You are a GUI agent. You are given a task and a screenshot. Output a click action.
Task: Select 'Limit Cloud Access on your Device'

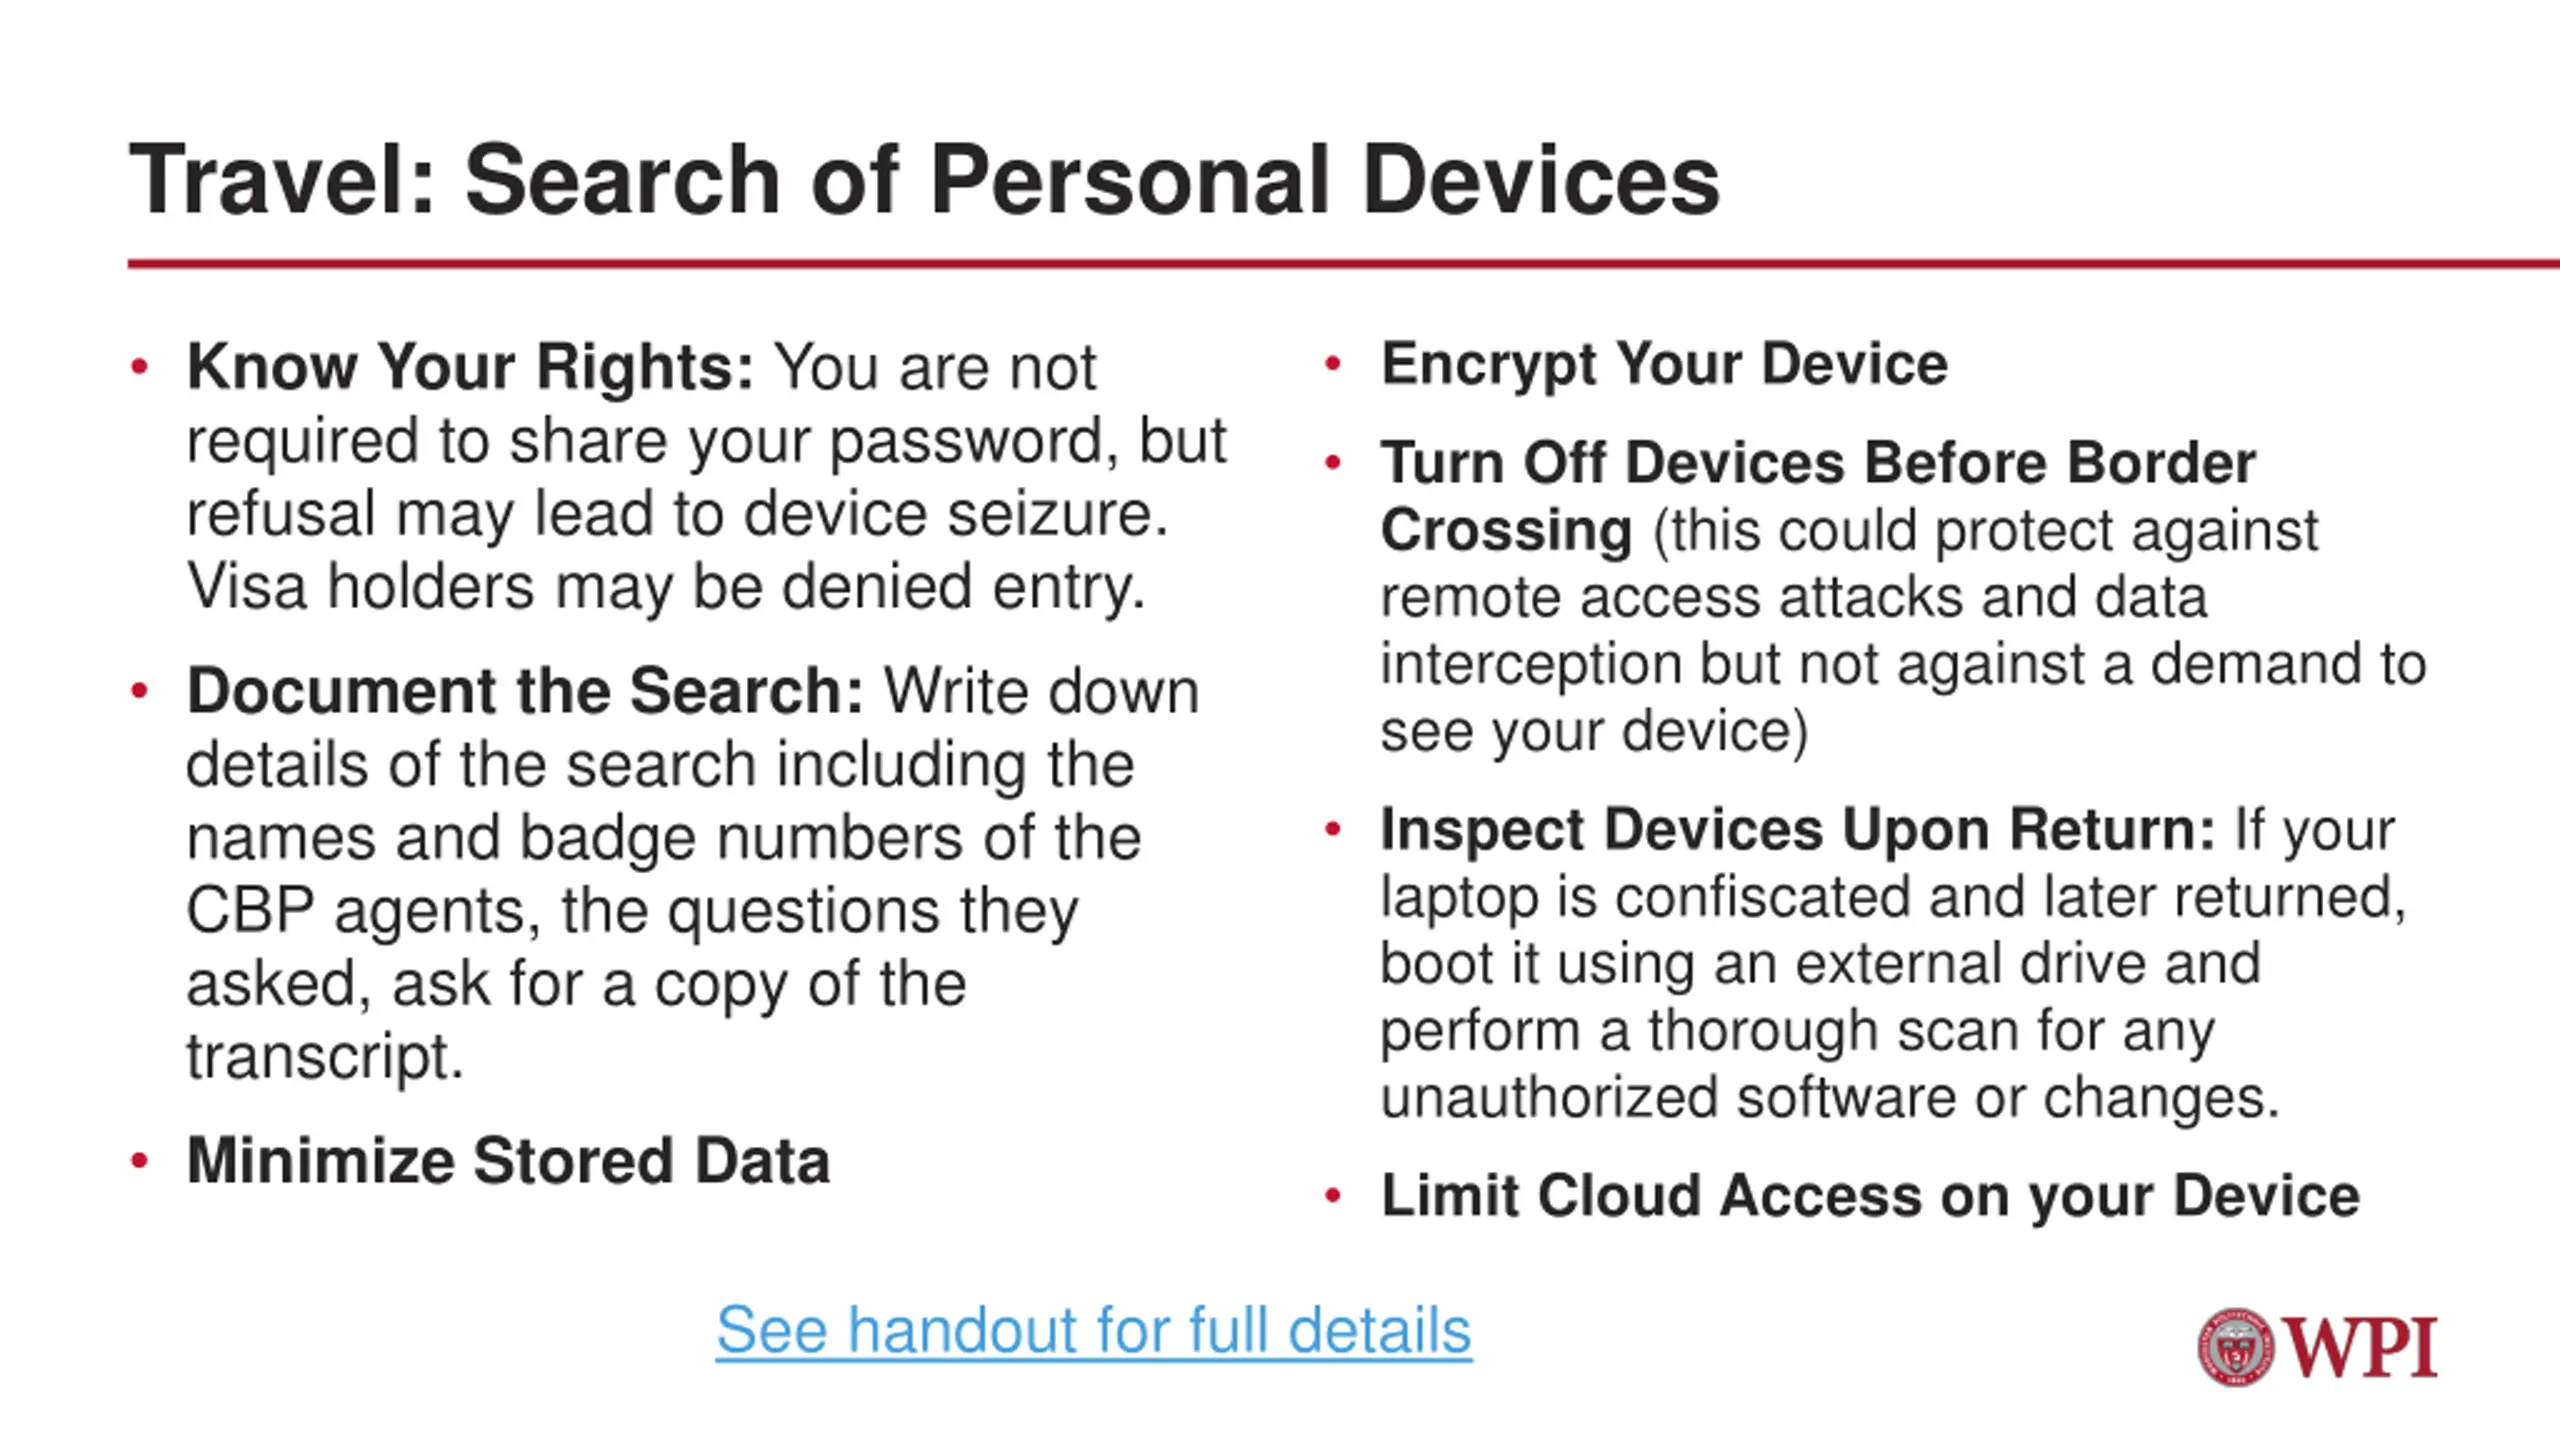[1870, 1195]
